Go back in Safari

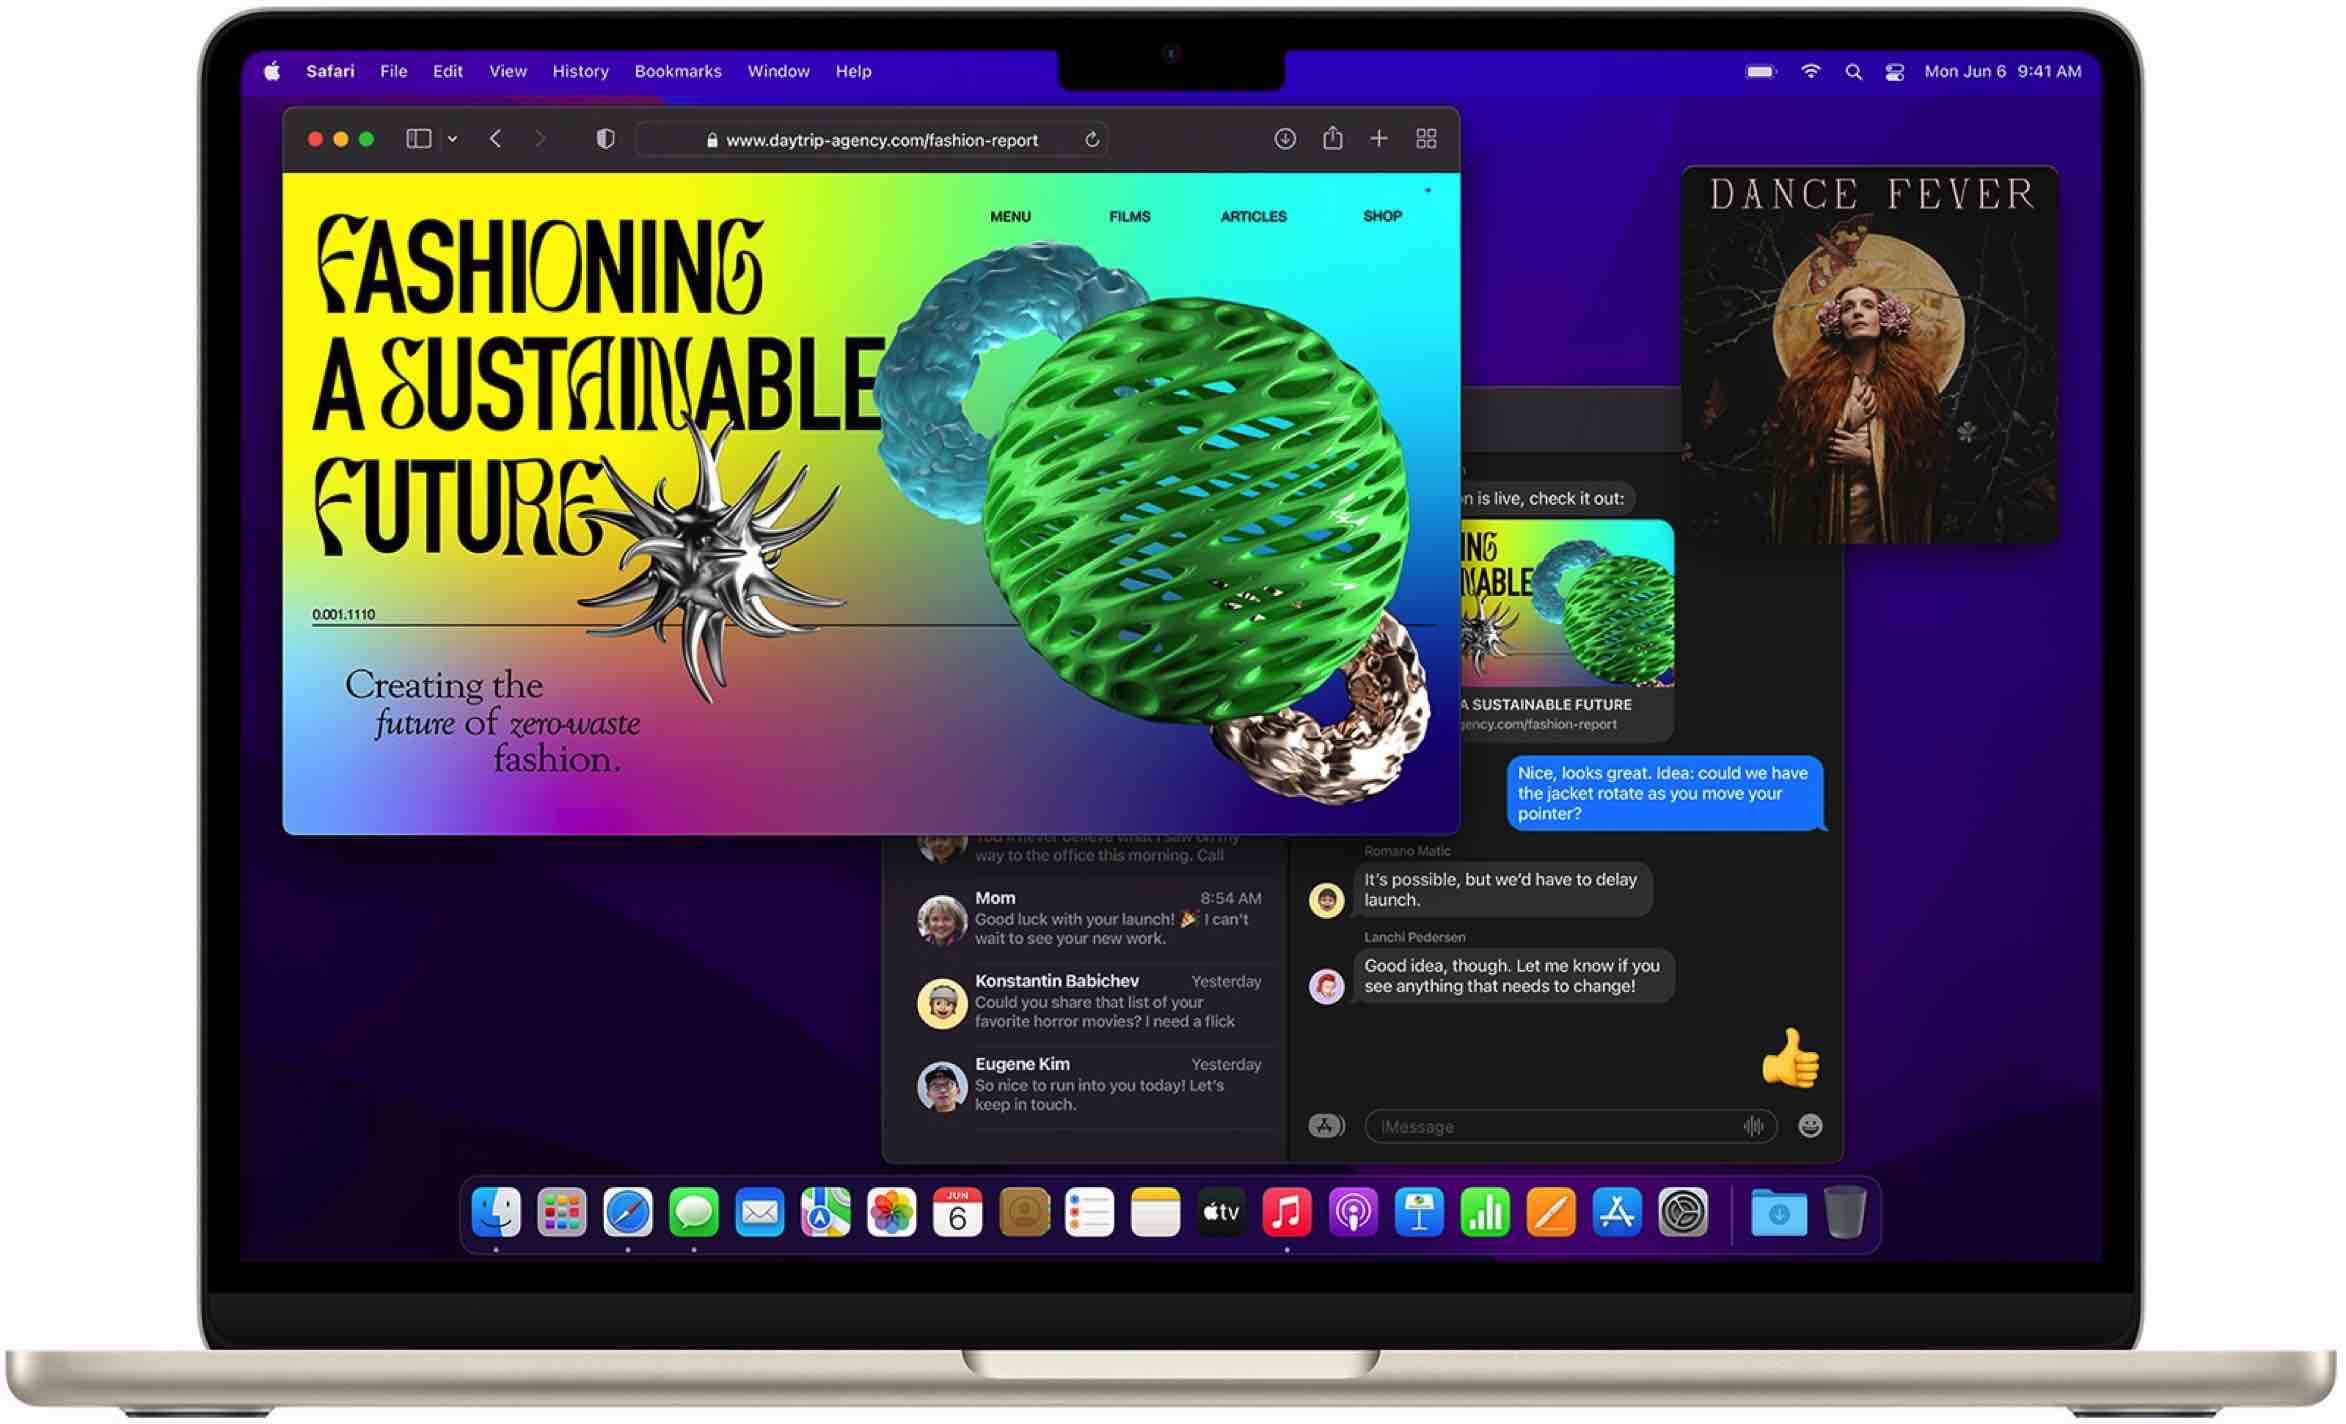[x=496, y=139]
